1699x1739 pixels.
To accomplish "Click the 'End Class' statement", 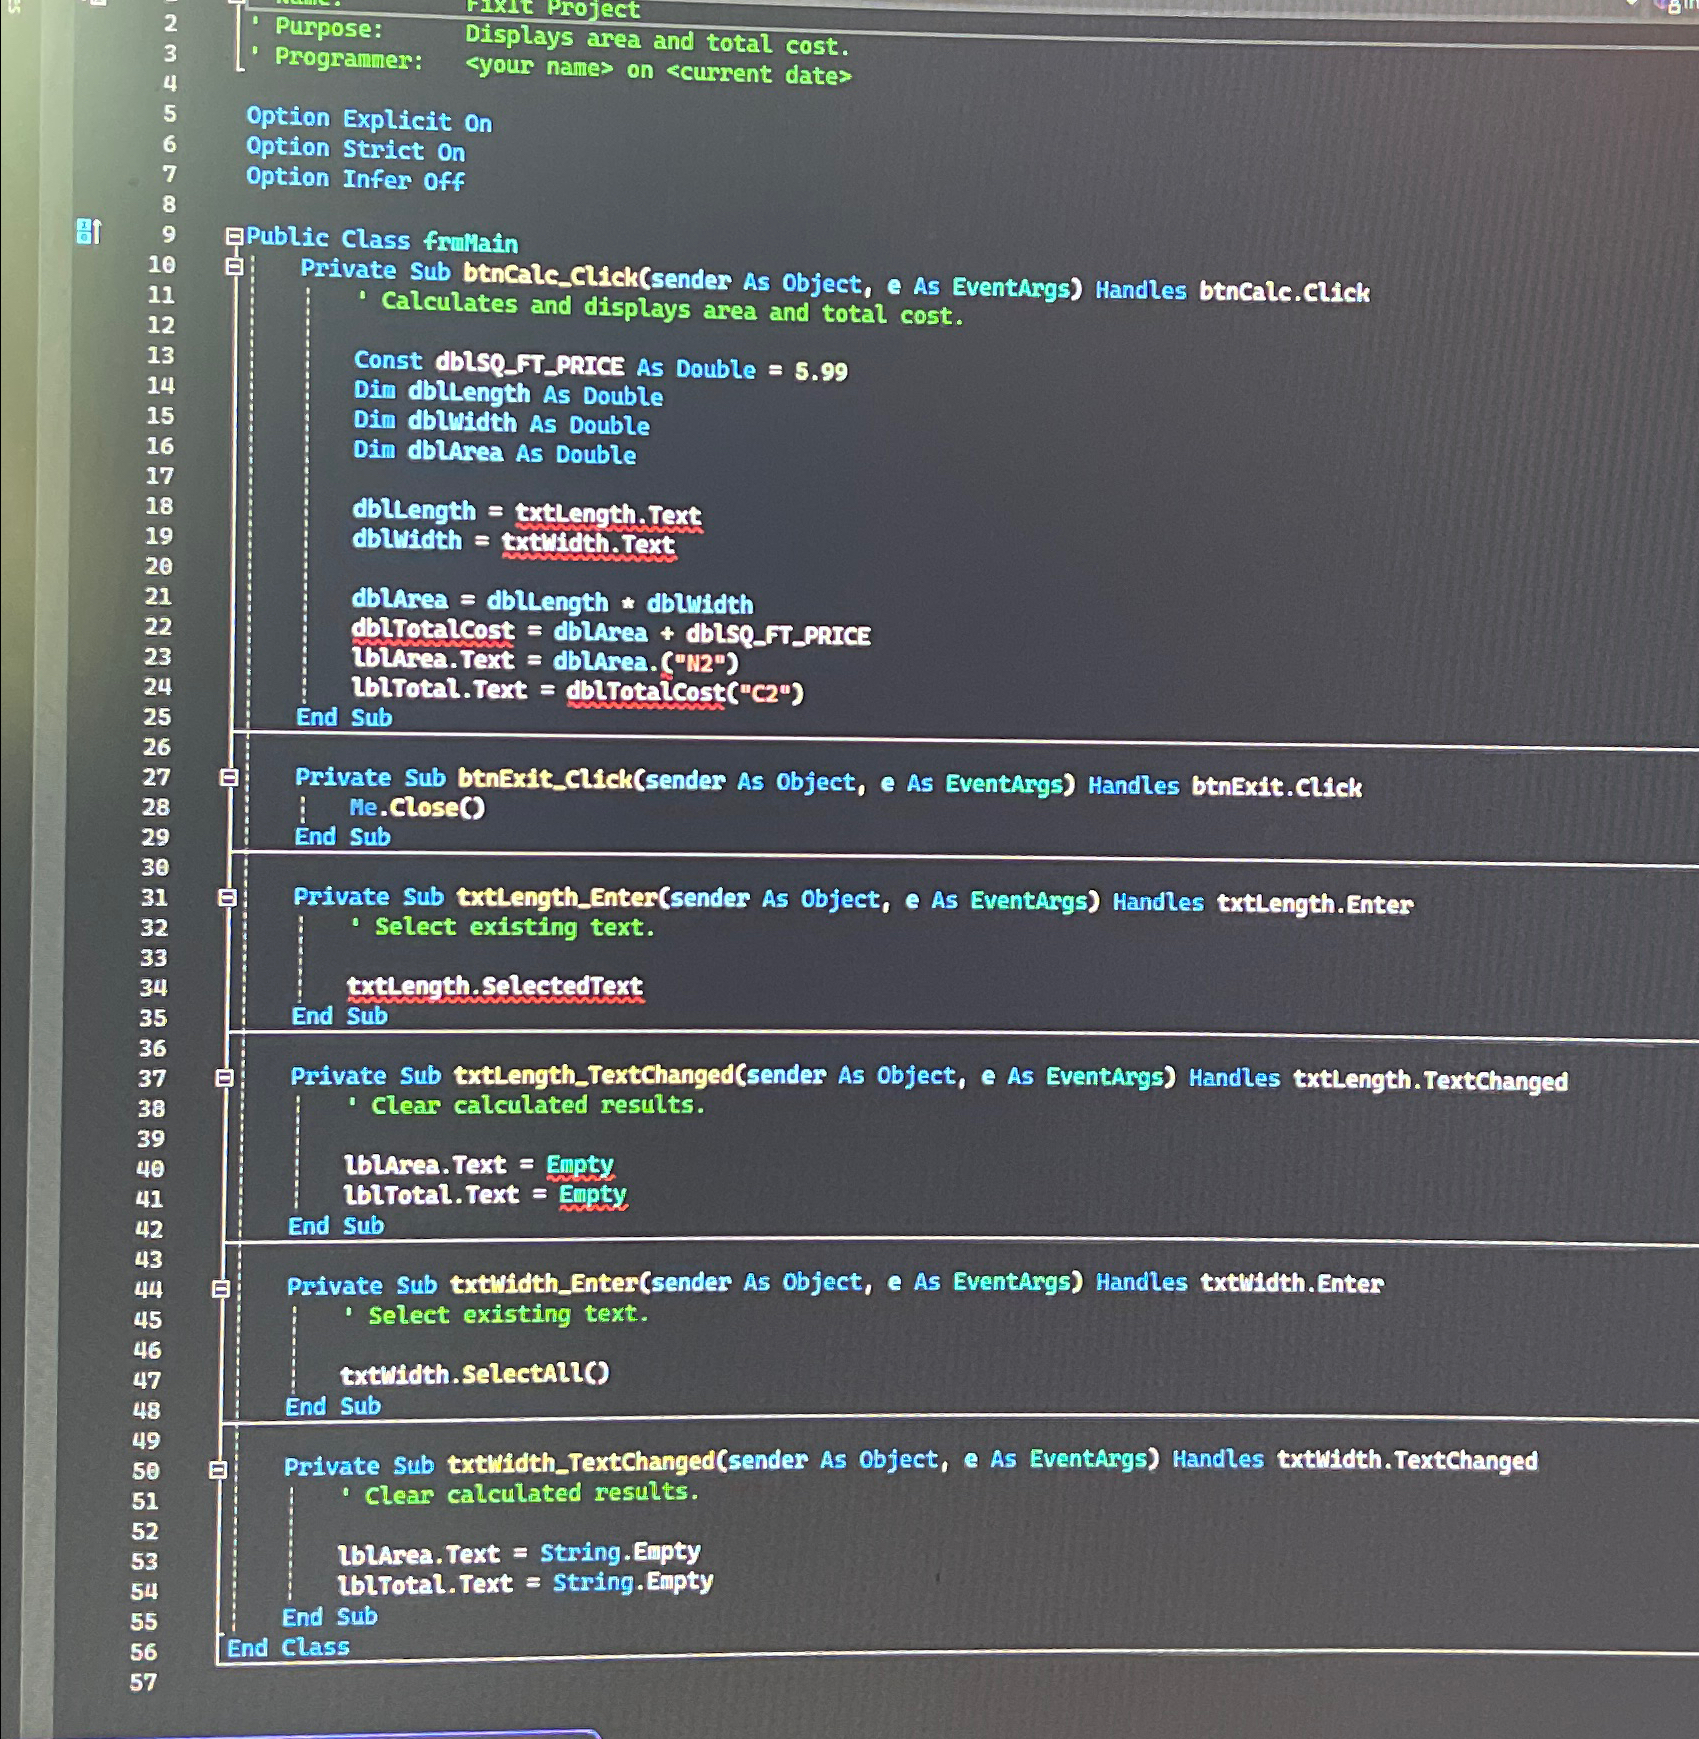I will click(x=288, y=1648).
